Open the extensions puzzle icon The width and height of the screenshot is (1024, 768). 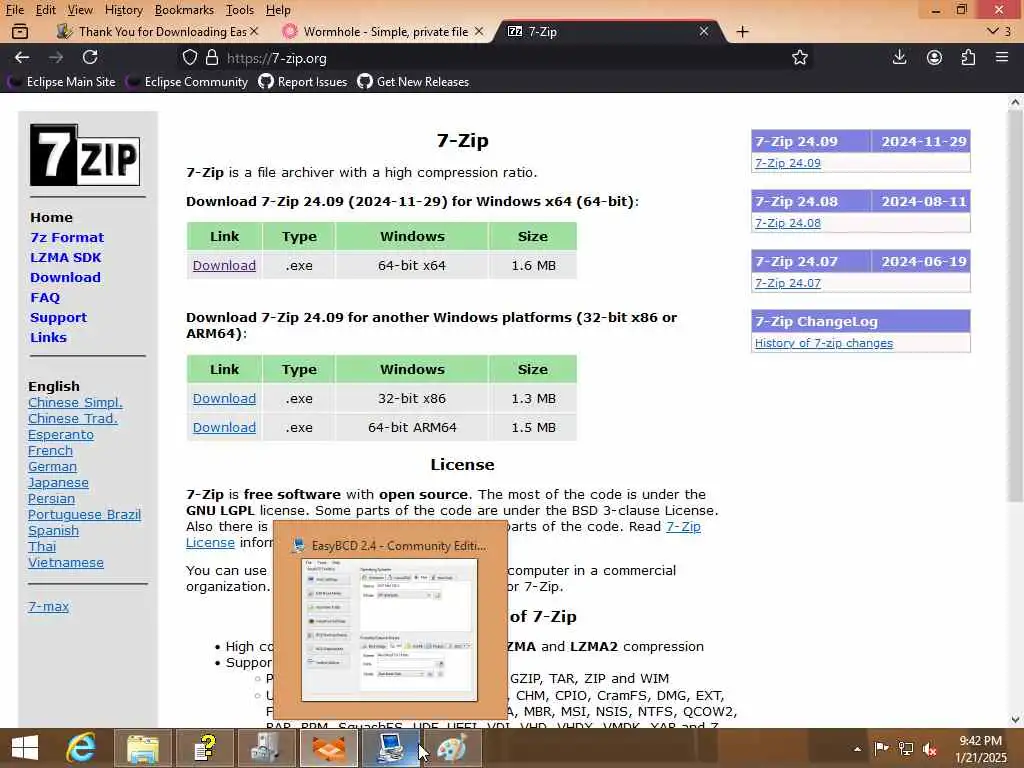coord(968,57)
